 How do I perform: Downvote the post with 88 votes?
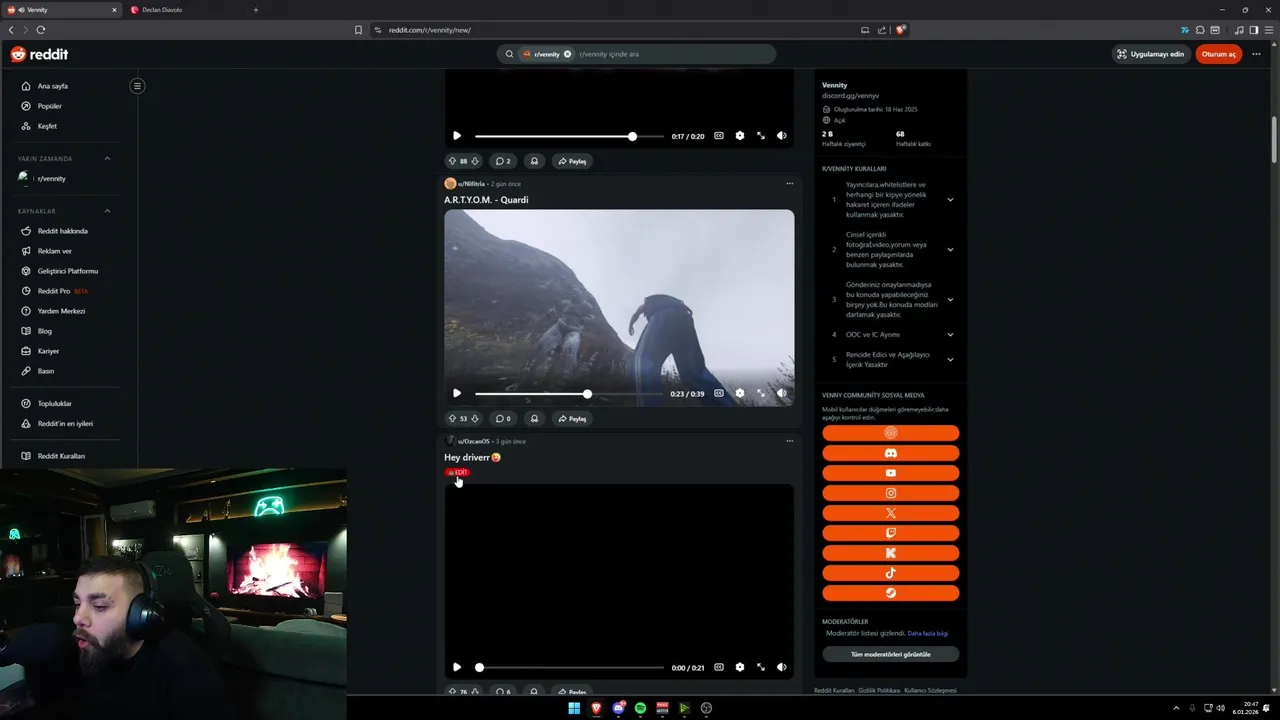(475, 161)
